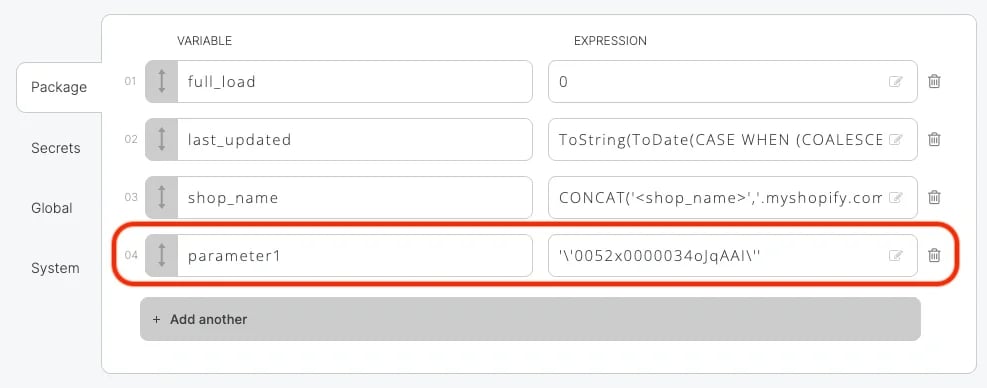
Task: Open expression editor for parameter1
Action: pyautogui.click(x=895, y=255)
